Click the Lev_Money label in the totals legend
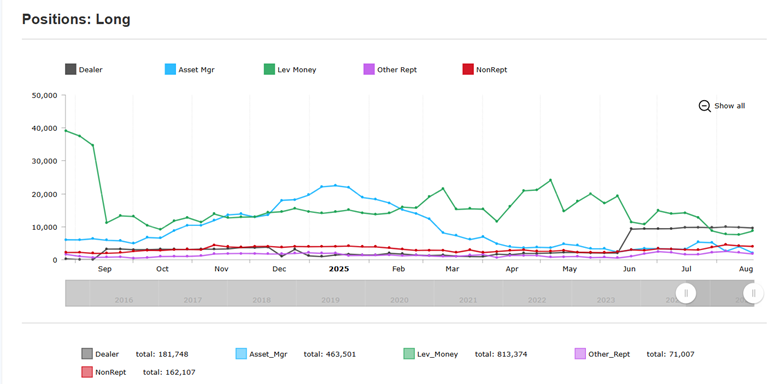 coord(437,354)
